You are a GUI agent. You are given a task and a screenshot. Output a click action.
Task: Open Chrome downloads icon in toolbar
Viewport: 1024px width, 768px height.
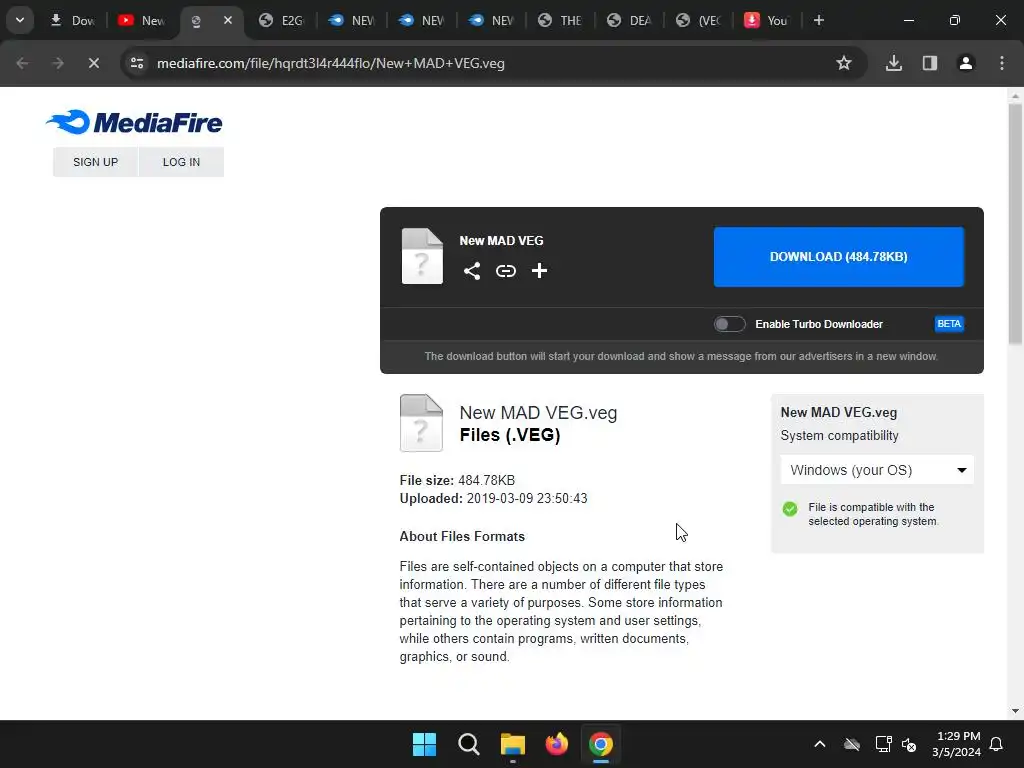click(894, 63)
